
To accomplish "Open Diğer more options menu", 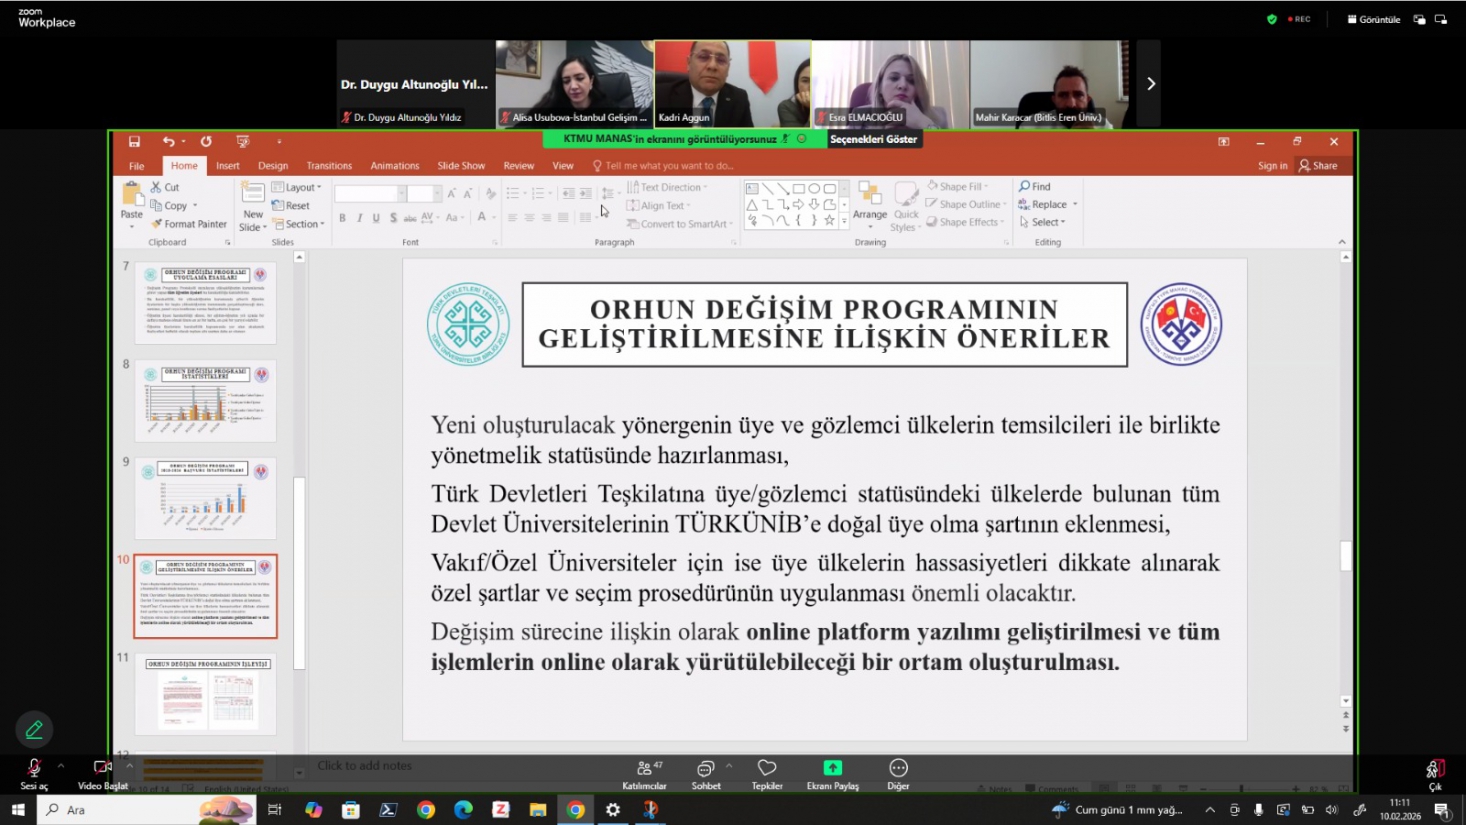I will (x=898, y=773).
